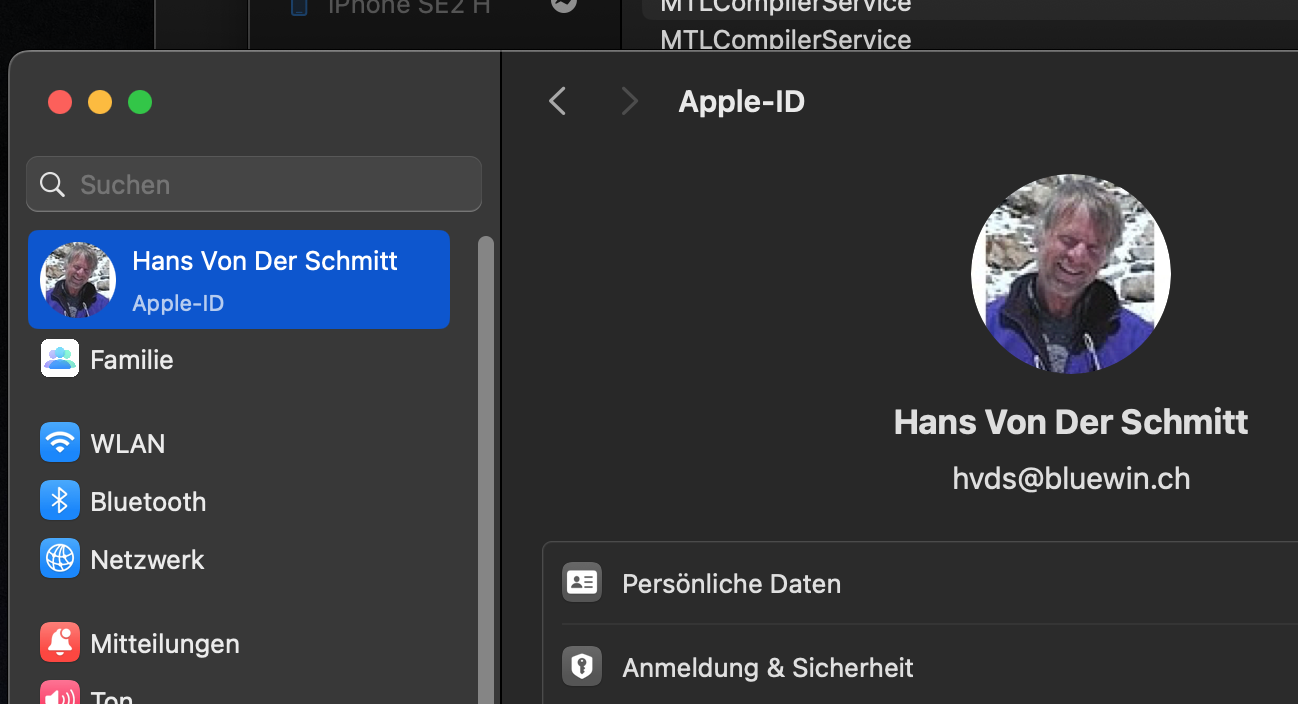Select Hans Von Der Schmitt Apple-ID entry
Screen dimensions: 1298x704
(x=265, y=279)
